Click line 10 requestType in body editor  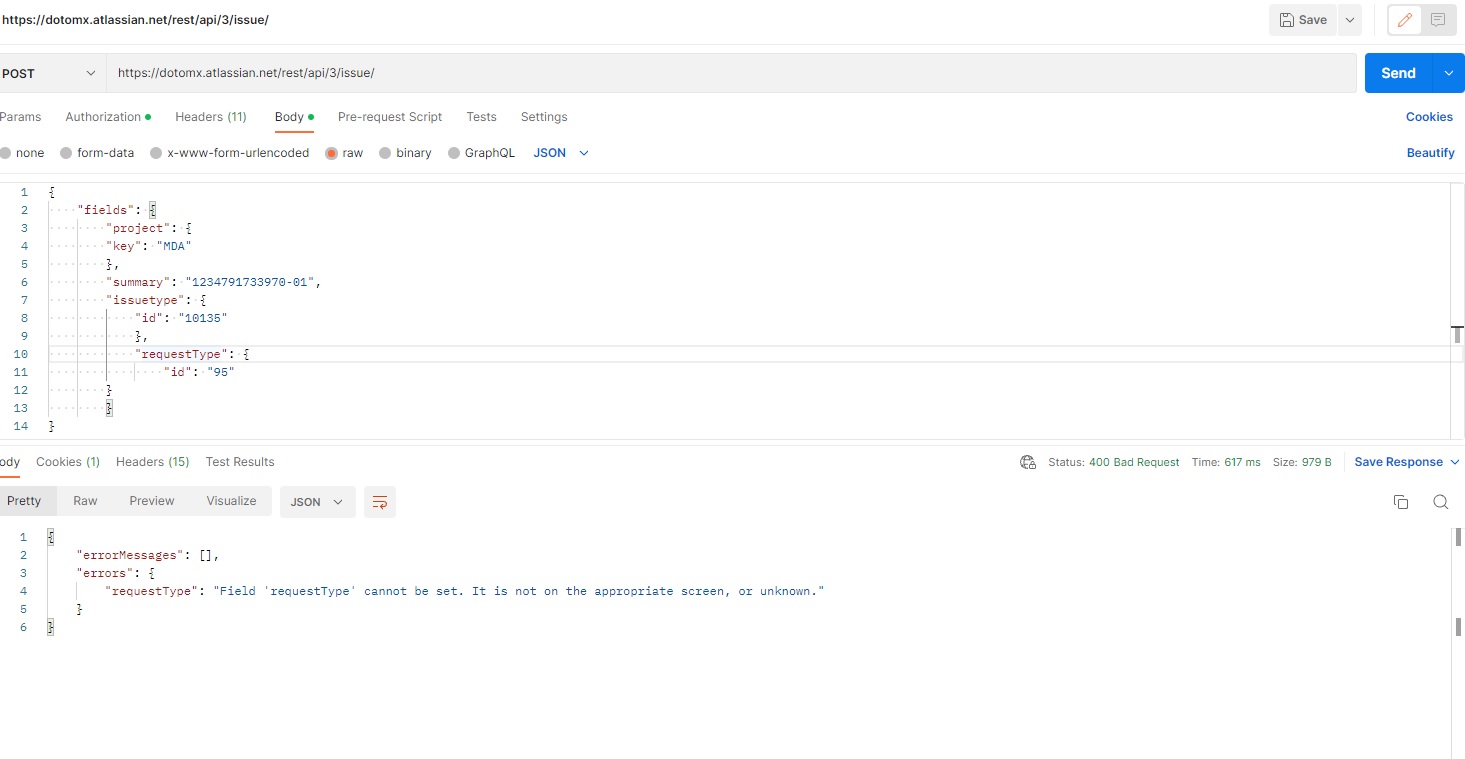click(193, 354)
